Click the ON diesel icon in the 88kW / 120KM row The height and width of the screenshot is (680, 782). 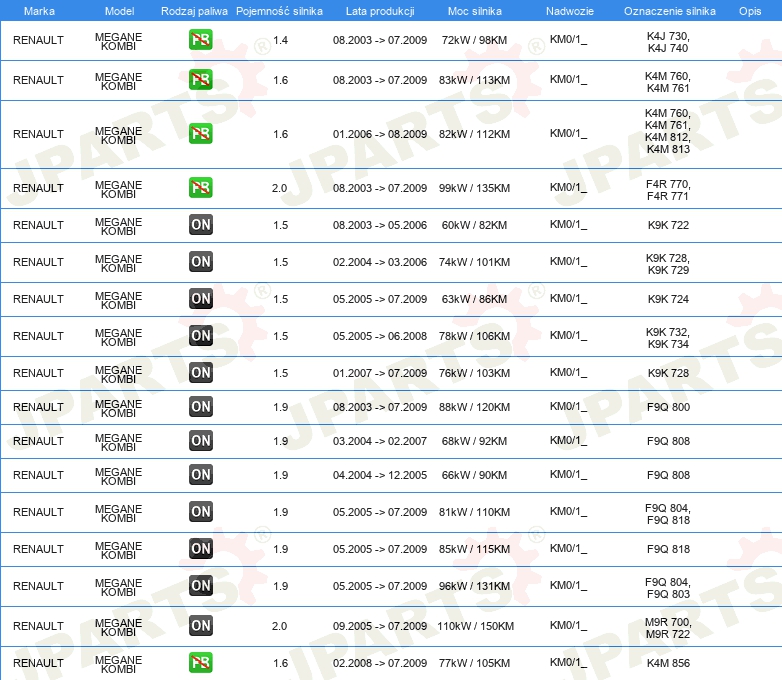(x=200, y=407)
